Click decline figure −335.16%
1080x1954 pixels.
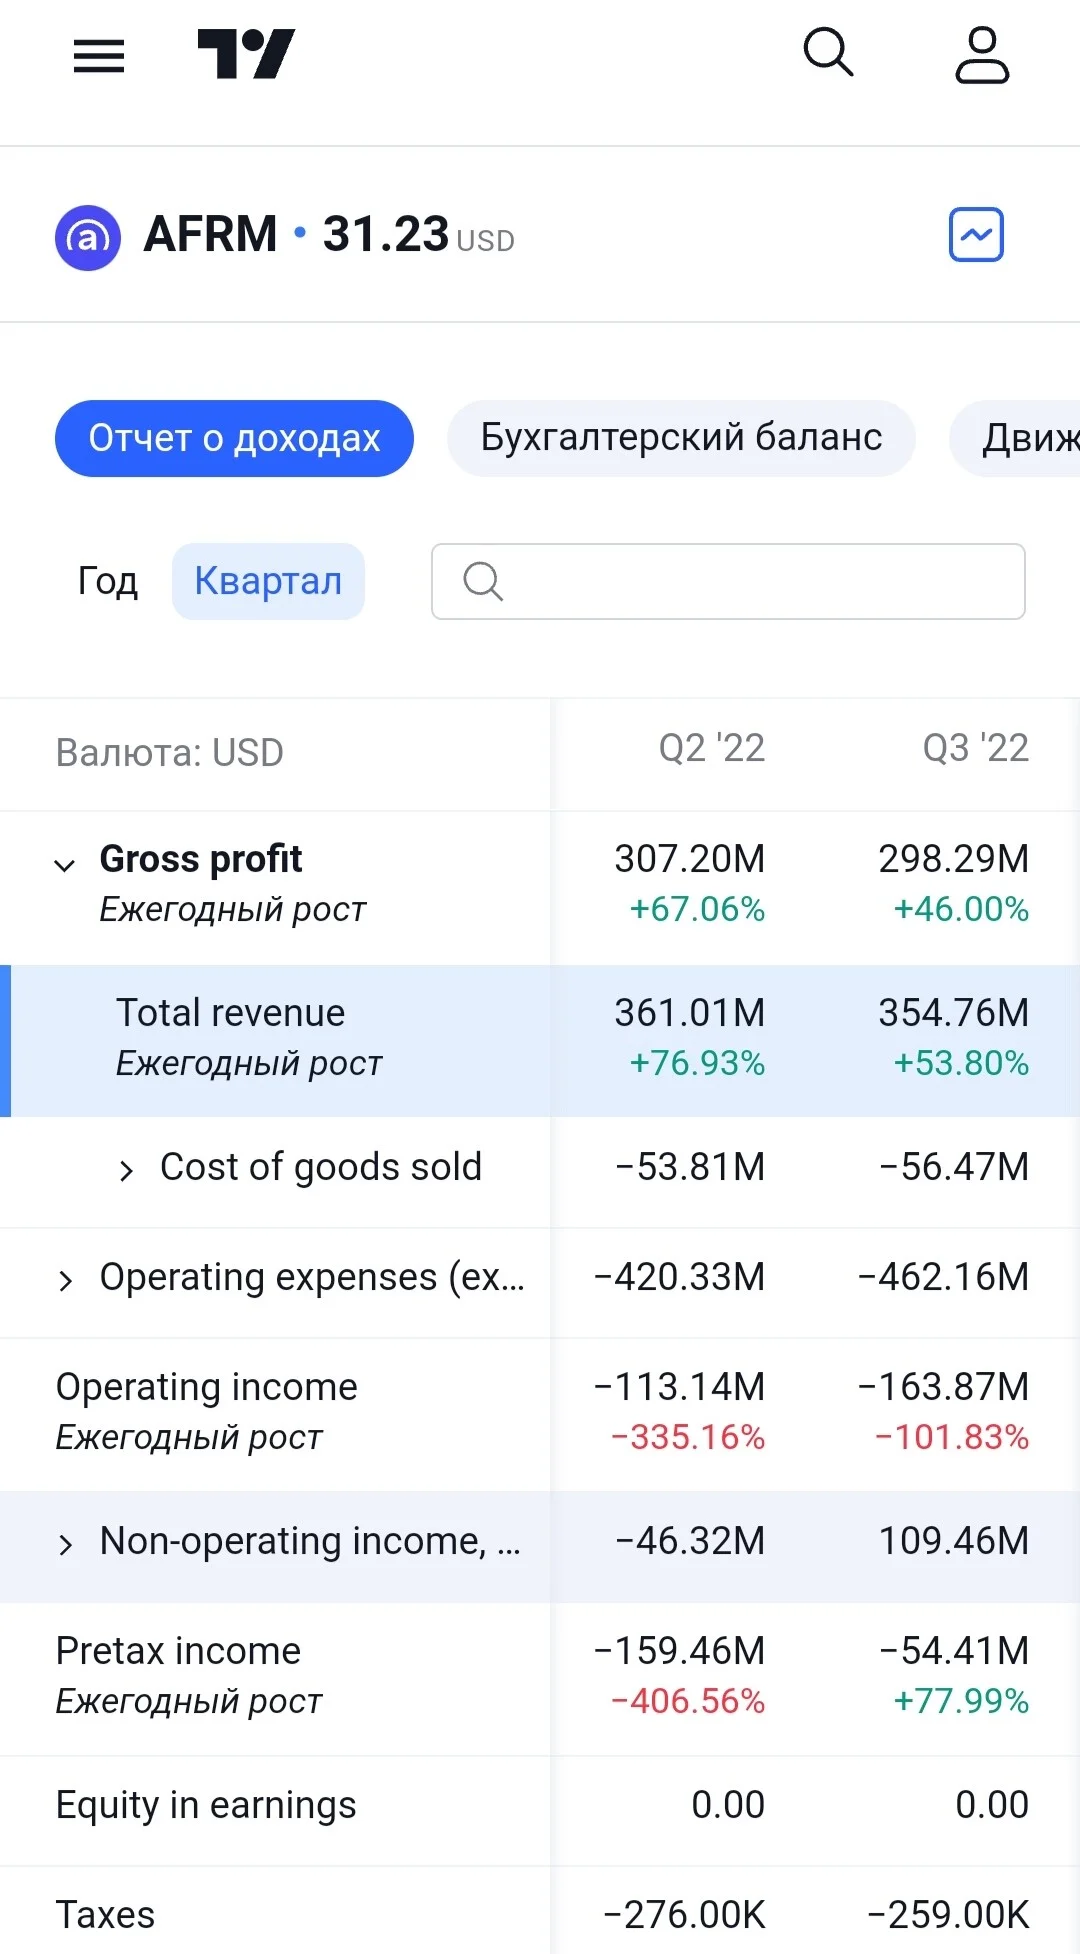tap(688, 1437)
